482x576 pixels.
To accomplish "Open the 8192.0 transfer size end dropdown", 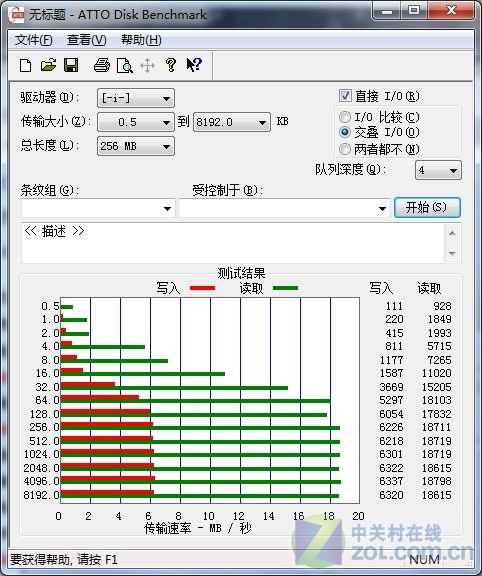I will 231,122.
